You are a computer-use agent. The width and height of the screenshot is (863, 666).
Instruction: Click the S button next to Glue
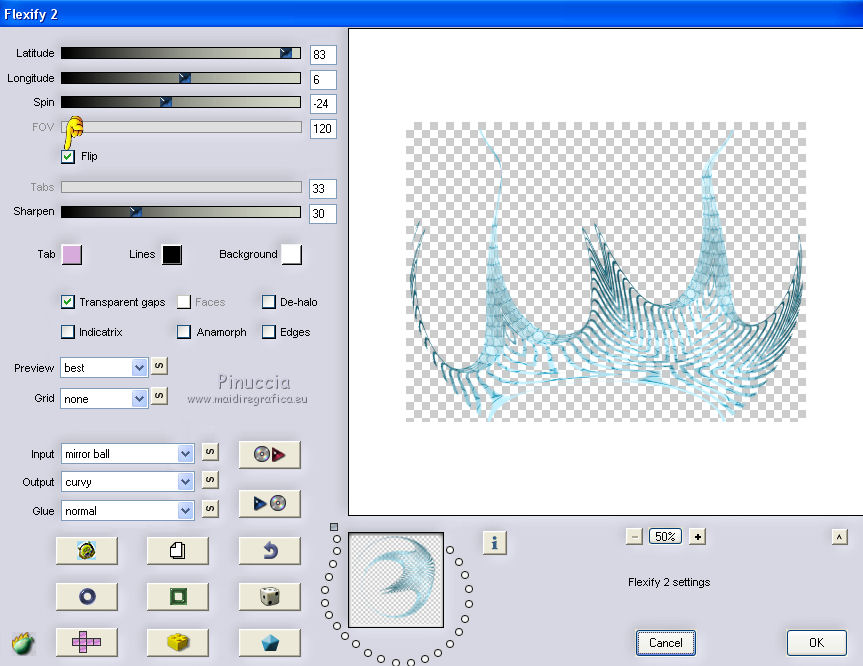[x=210, y=509]
